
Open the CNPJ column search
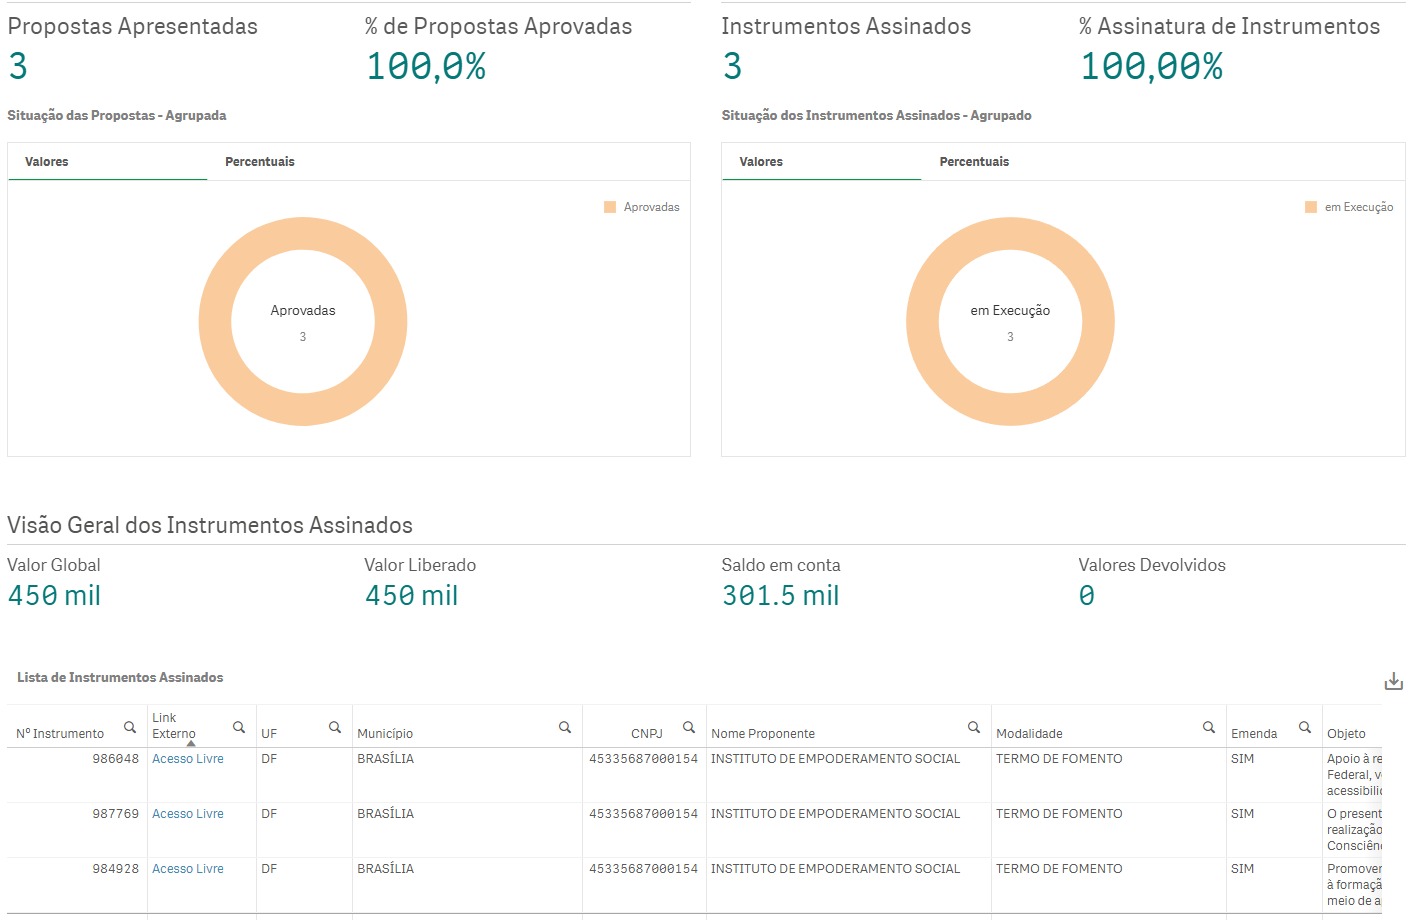click(x=689, y=727)
